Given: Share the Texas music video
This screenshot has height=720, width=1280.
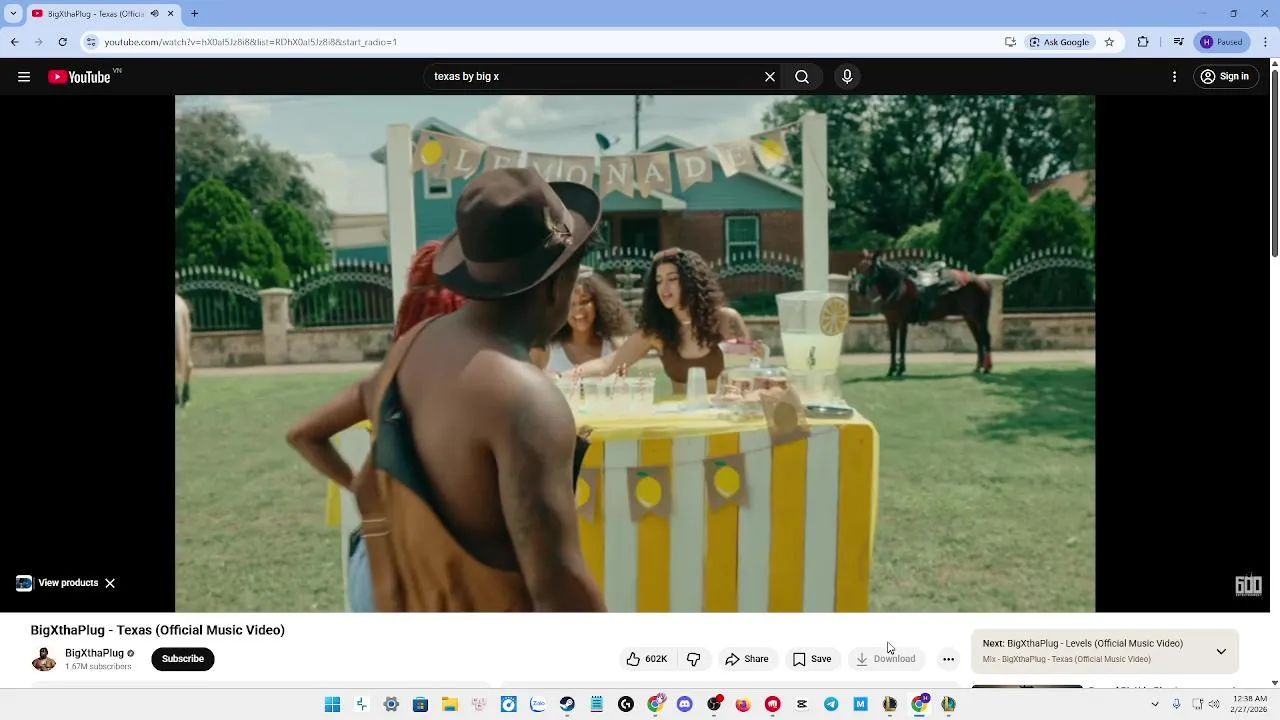Looking at the screenshot, I should pos(747,659).
